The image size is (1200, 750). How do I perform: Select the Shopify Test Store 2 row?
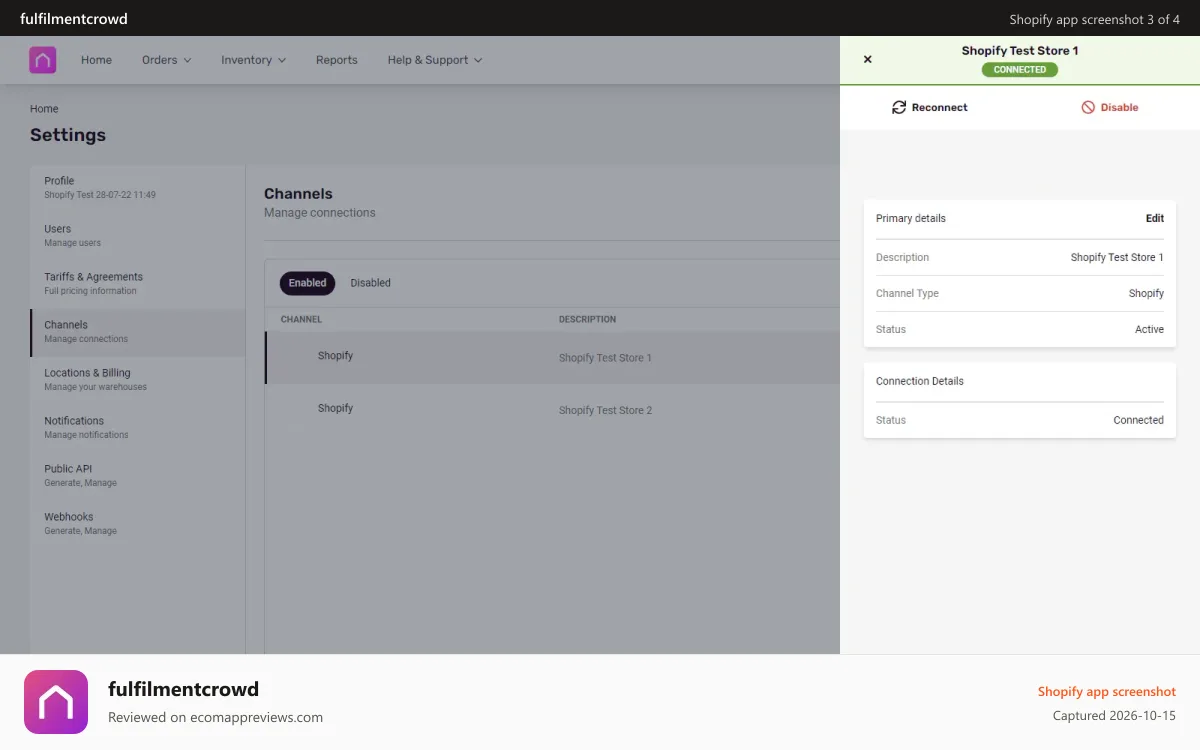[552, 410]
